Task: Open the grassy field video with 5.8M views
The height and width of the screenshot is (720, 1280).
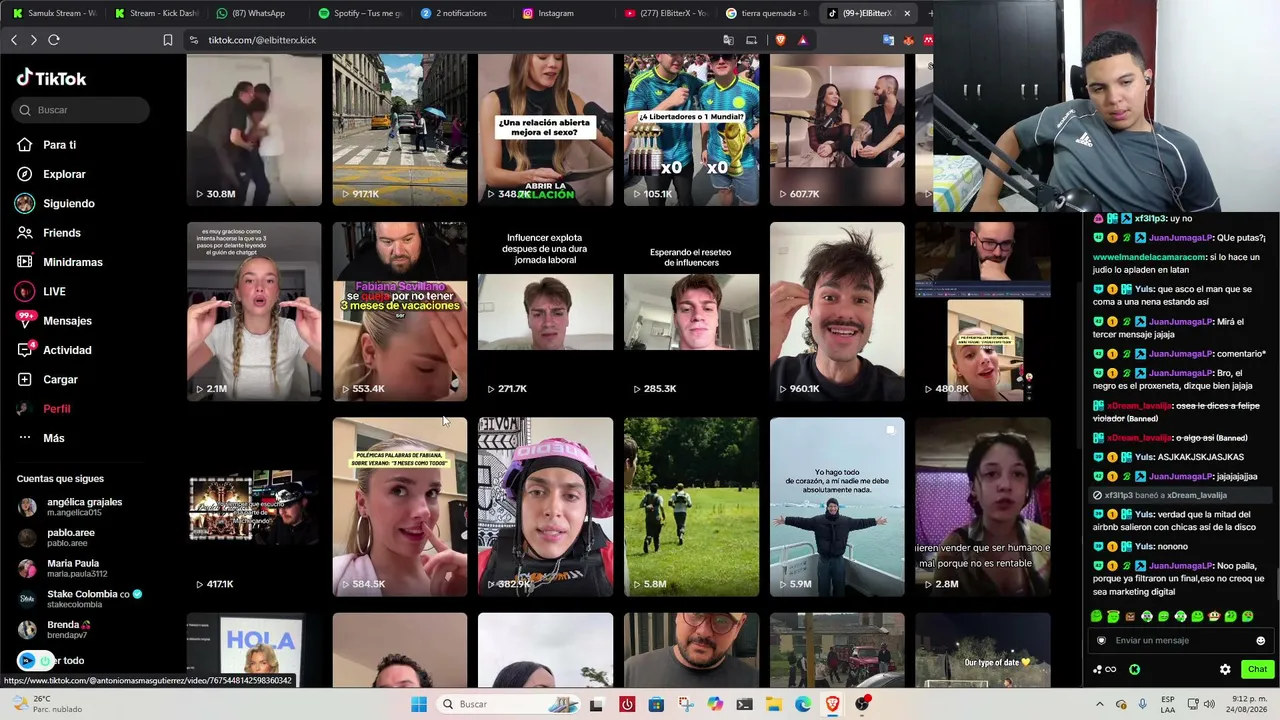Action: [691, 506]
